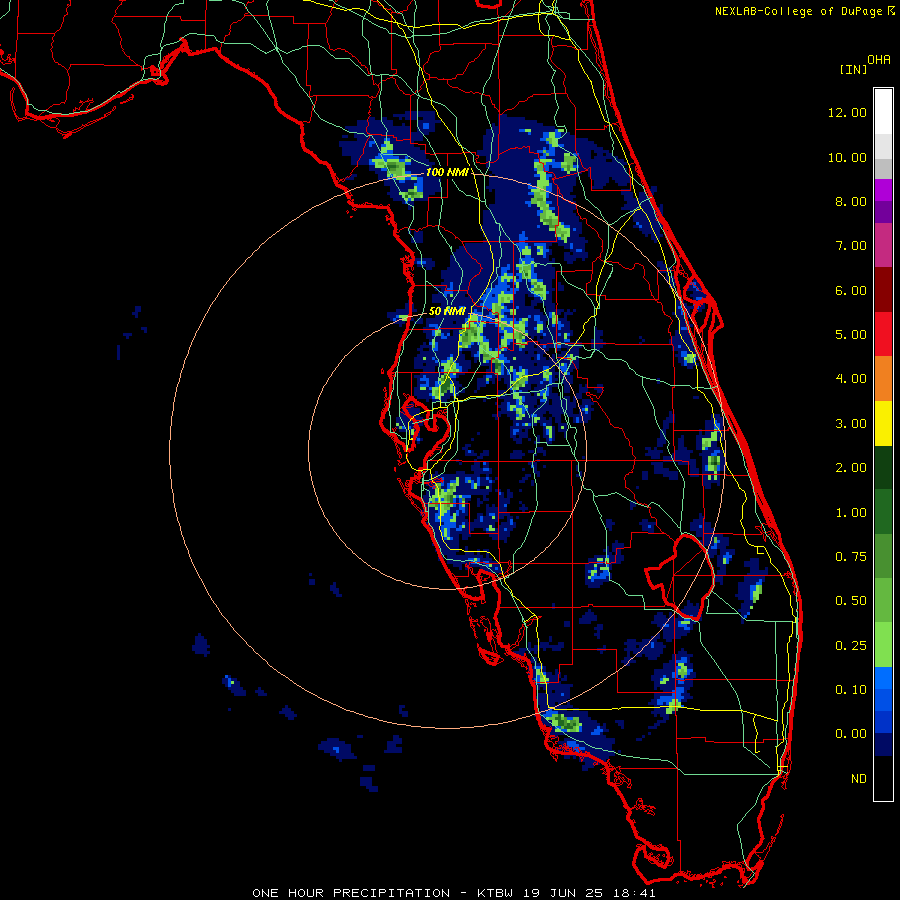Click the 0.10 legend value
900x900 pixels.
[851, 690]
